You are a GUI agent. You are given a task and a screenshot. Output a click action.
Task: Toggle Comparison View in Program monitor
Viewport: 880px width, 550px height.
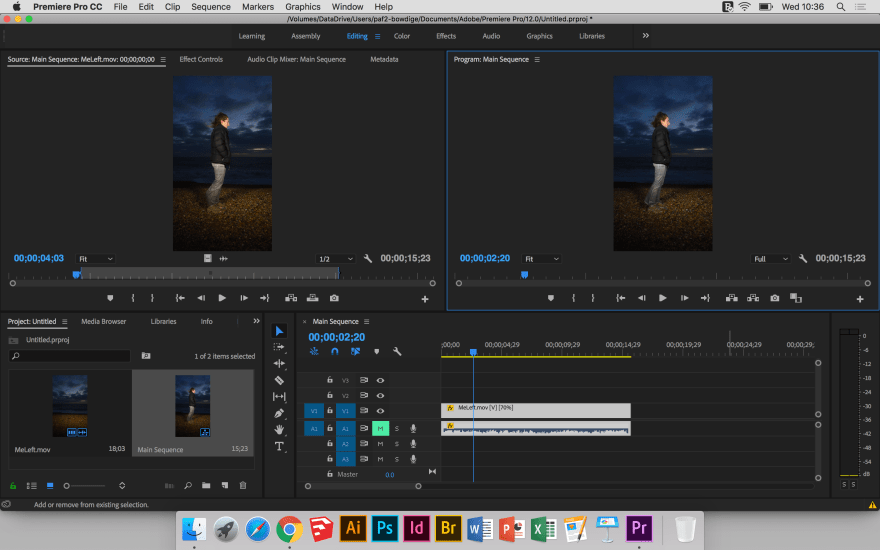click(x=796, y=298)
